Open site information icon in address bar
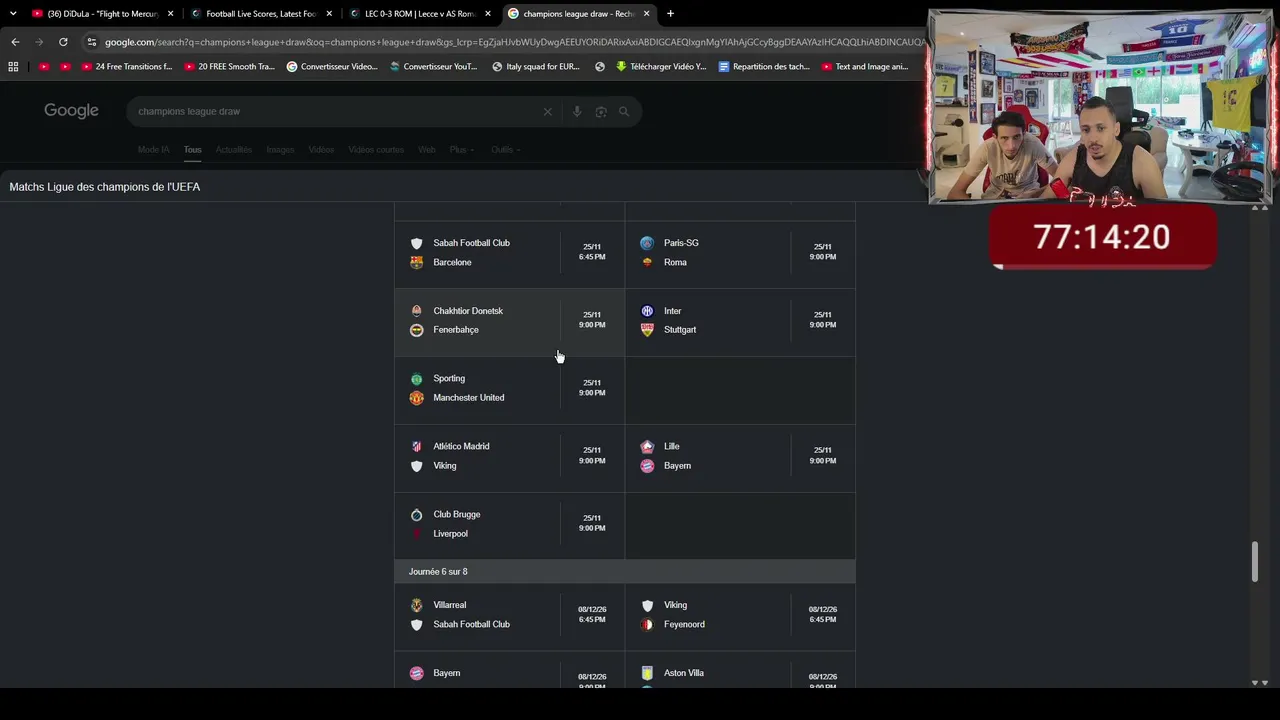Screen dimensions: 1280x720 pyautogui.click(x=92, y=42)
